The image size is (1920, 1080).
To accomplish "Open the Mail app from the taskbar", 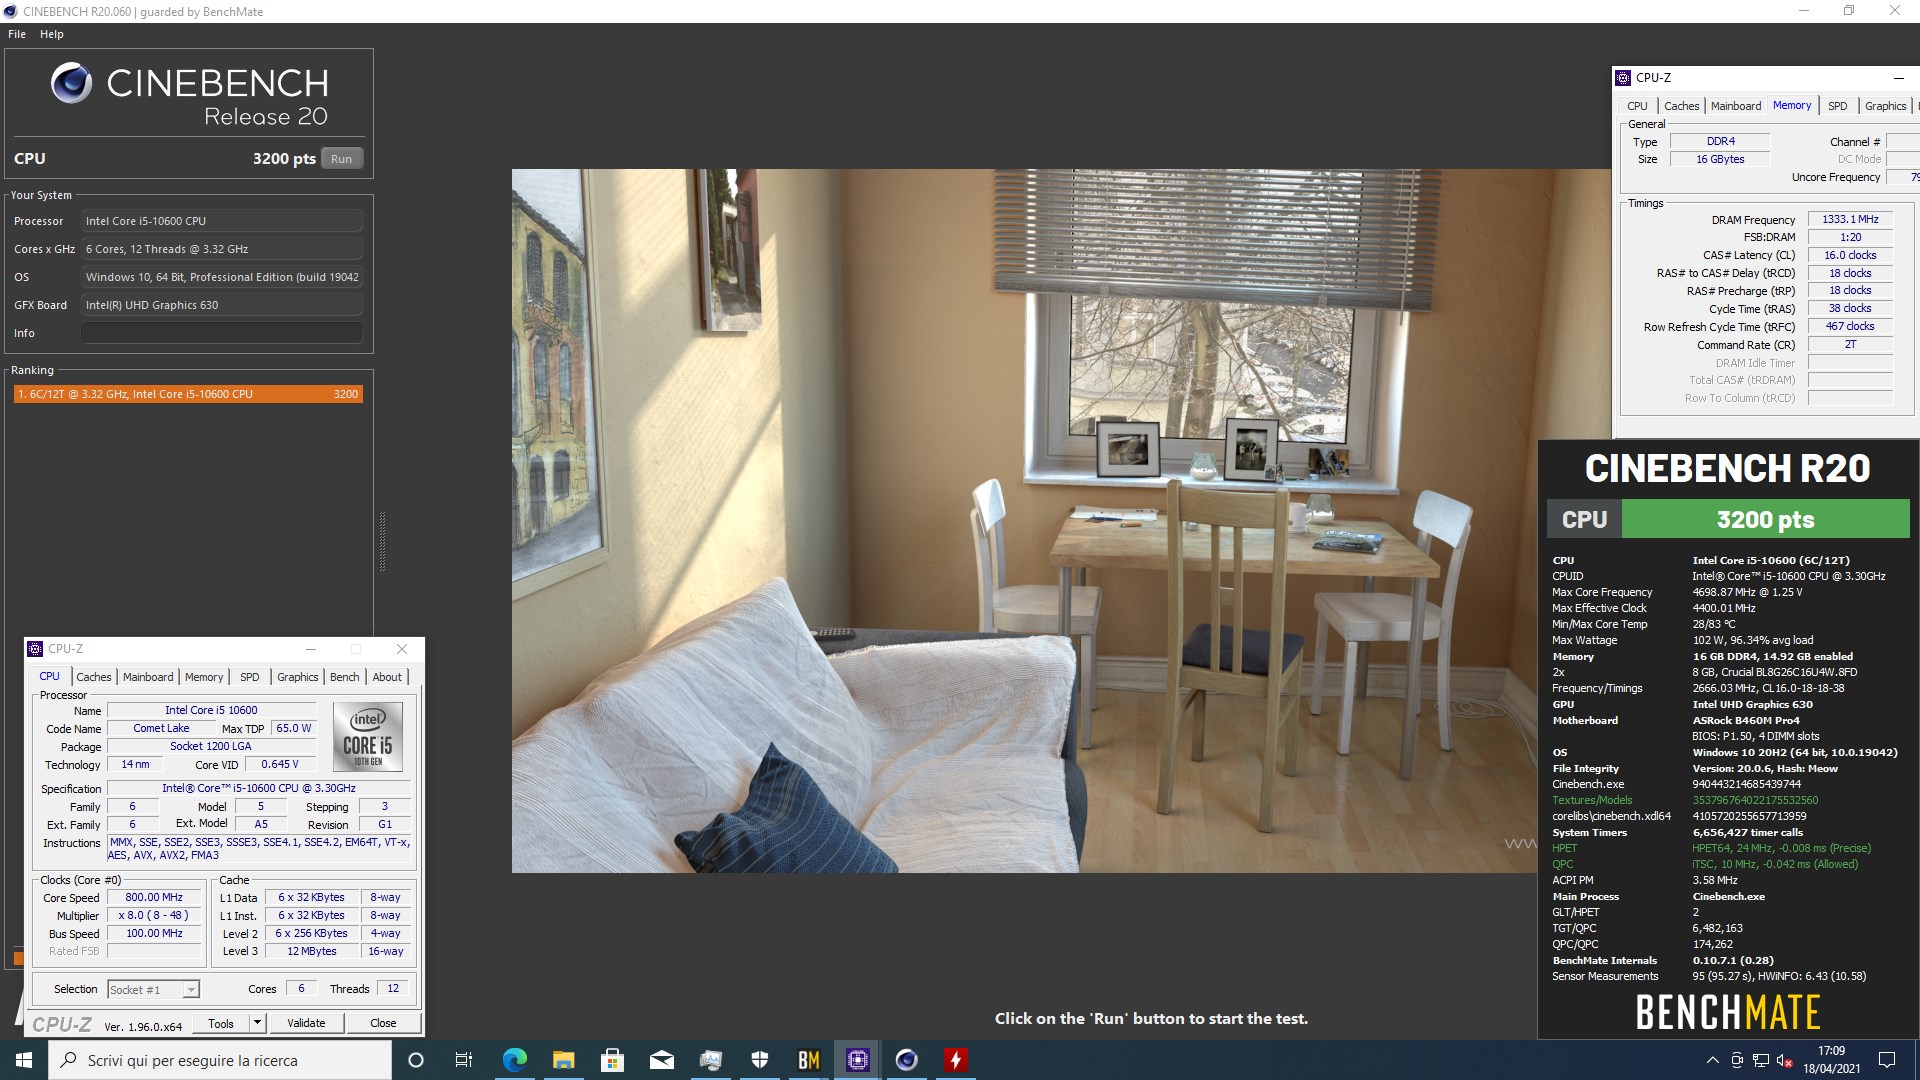I will (x=661, y=1060).
